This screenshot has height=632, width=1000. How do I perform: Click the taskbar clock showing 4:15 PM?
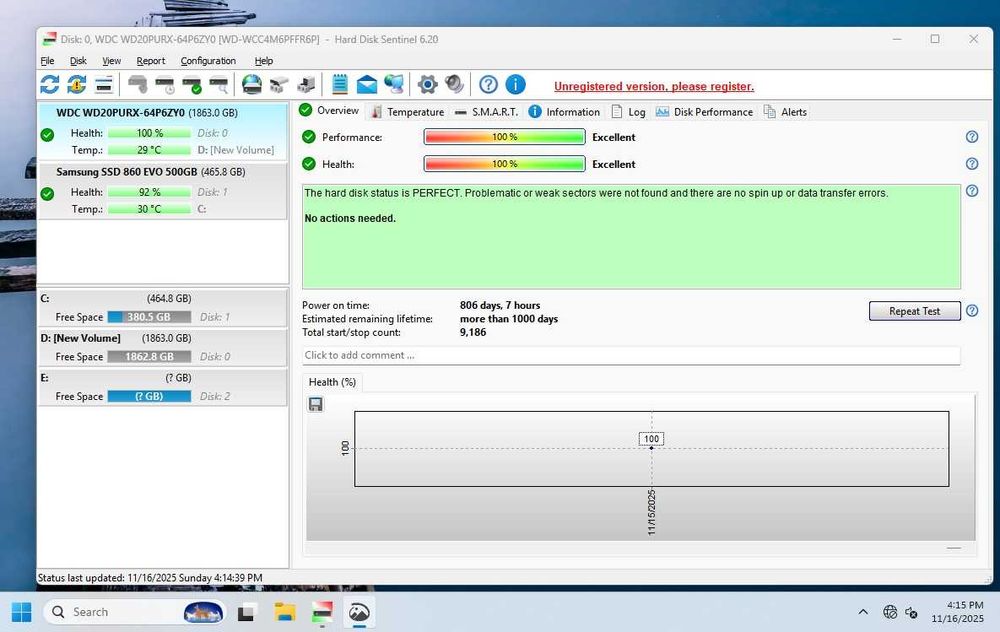[957, 612]
